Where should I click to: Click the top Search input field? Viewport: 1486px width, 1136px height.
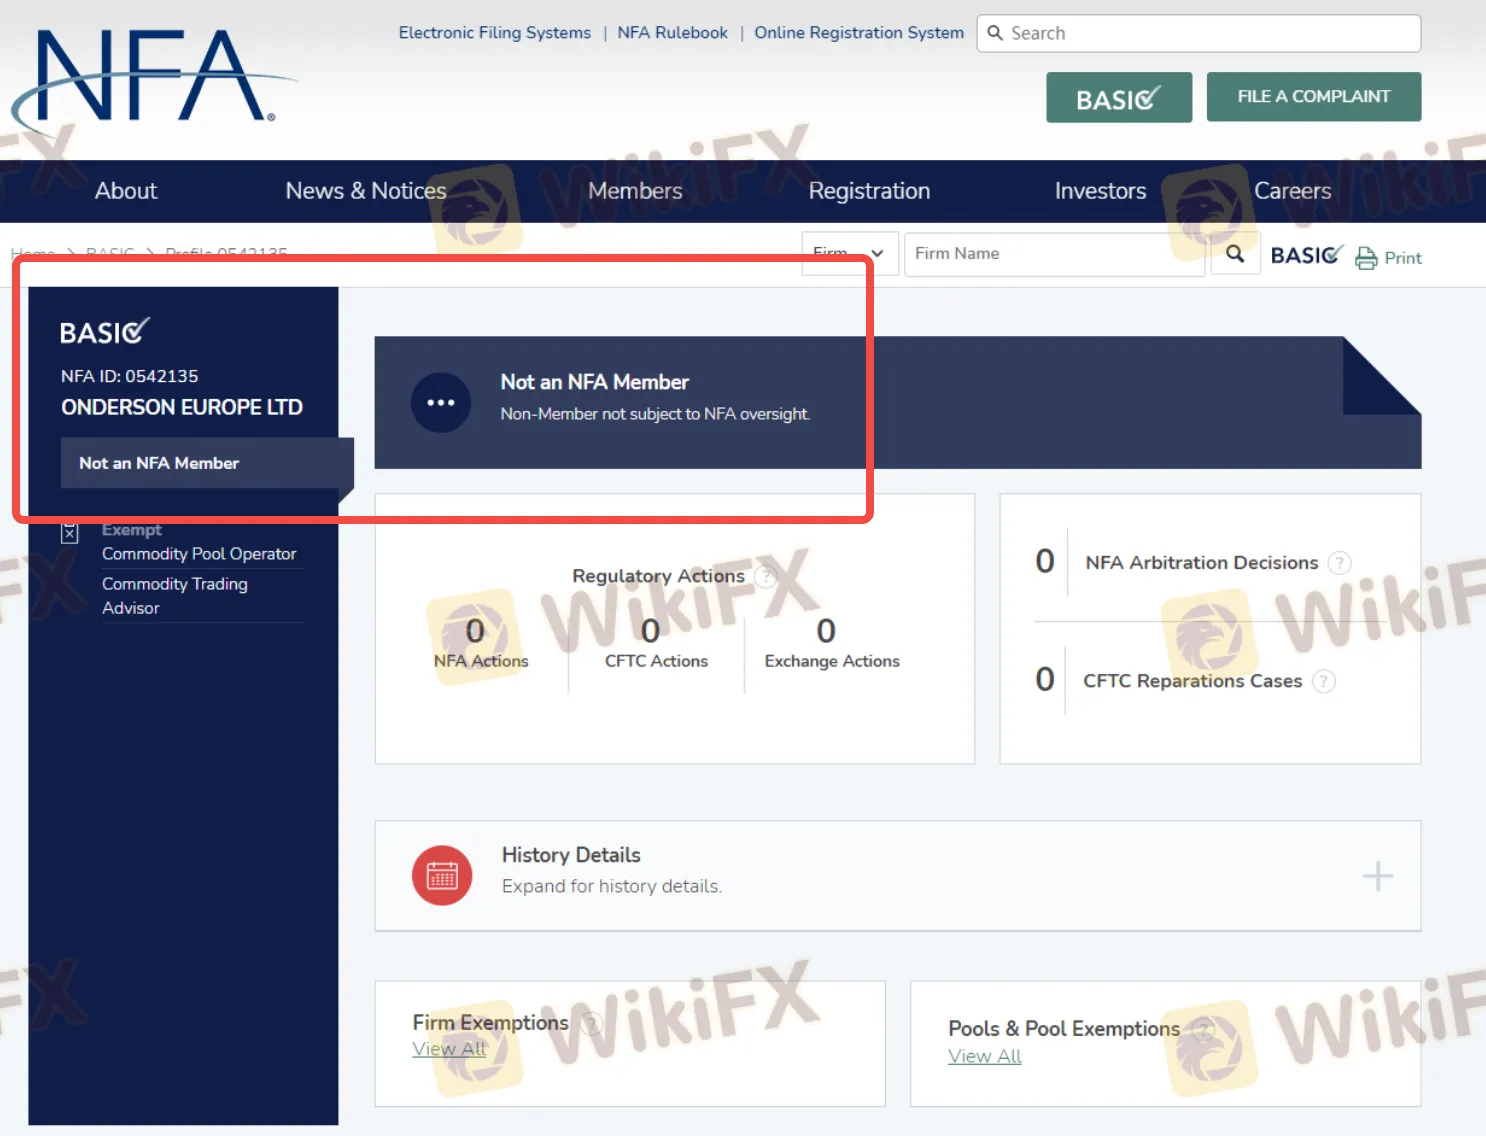coord(1199,33)
